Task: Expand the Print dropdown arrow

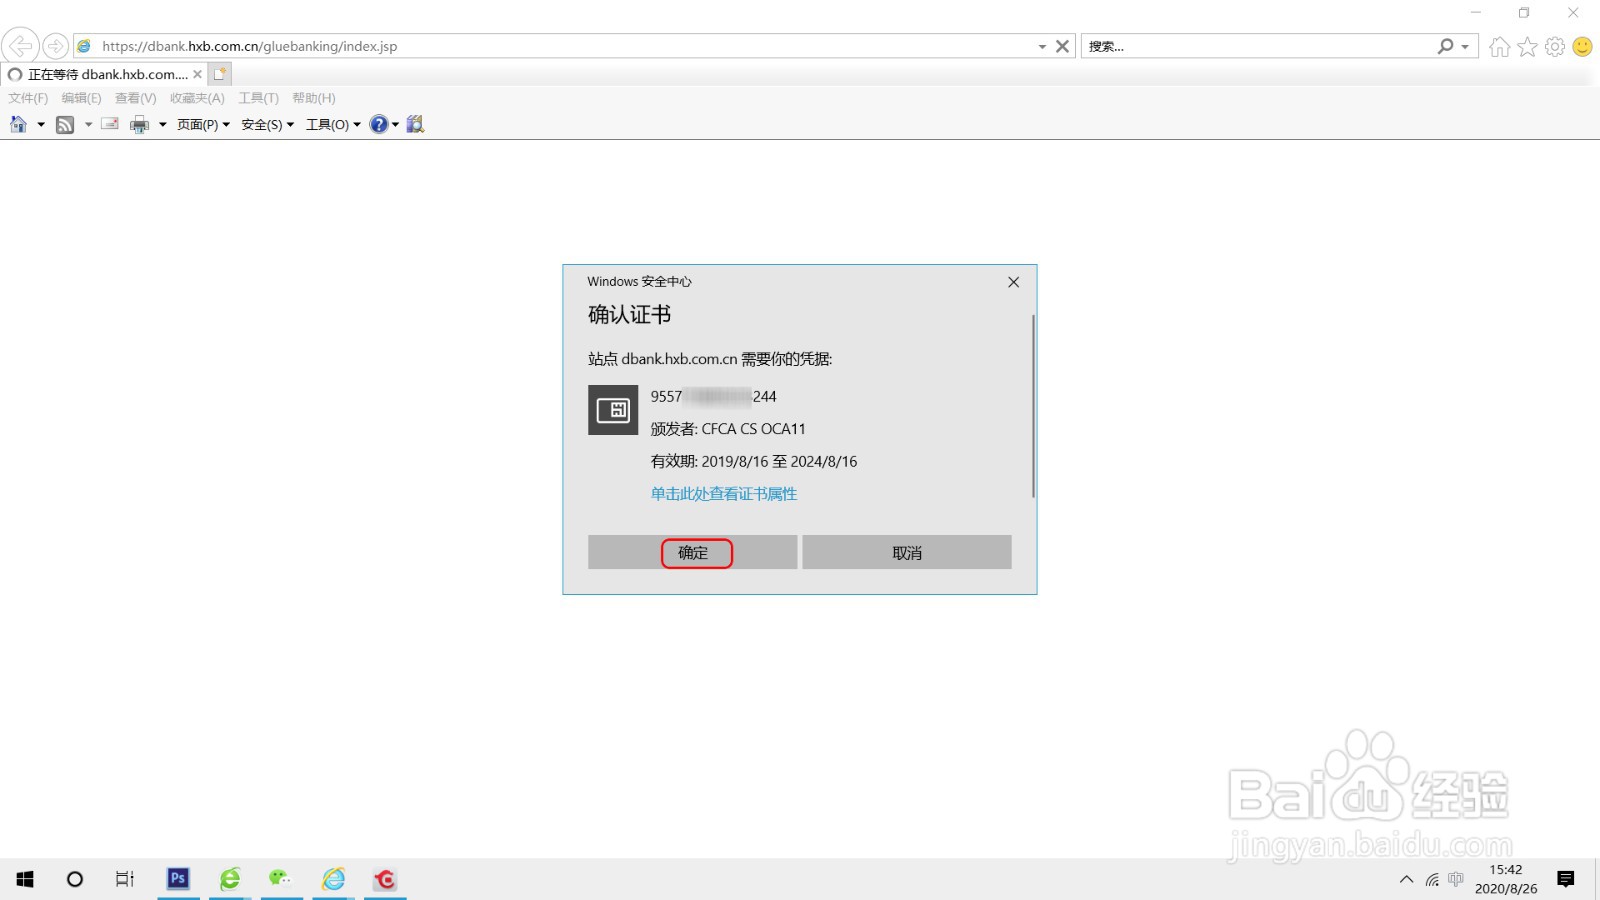Action: coord(162,124)
